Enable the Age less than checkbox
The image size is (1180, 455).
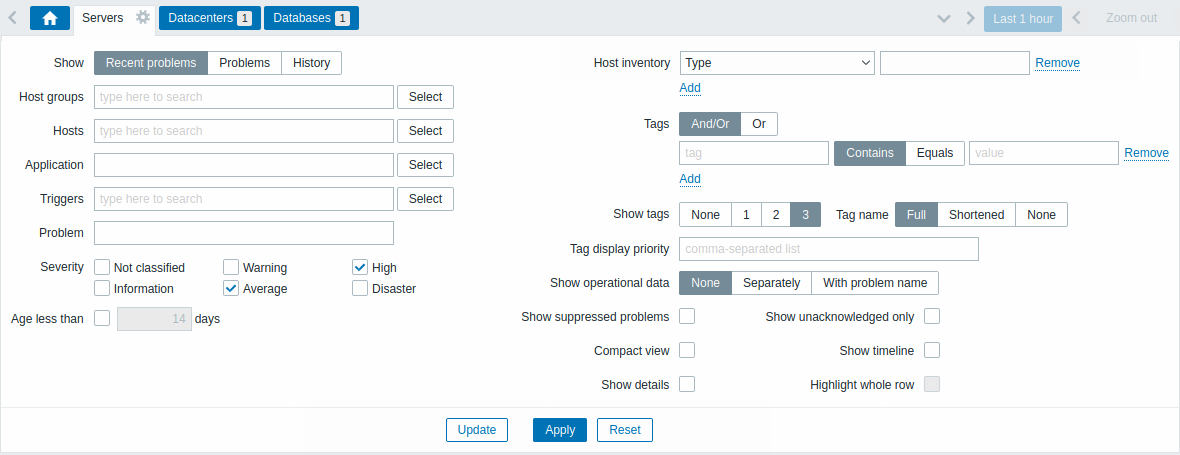[x=102, y=318]
